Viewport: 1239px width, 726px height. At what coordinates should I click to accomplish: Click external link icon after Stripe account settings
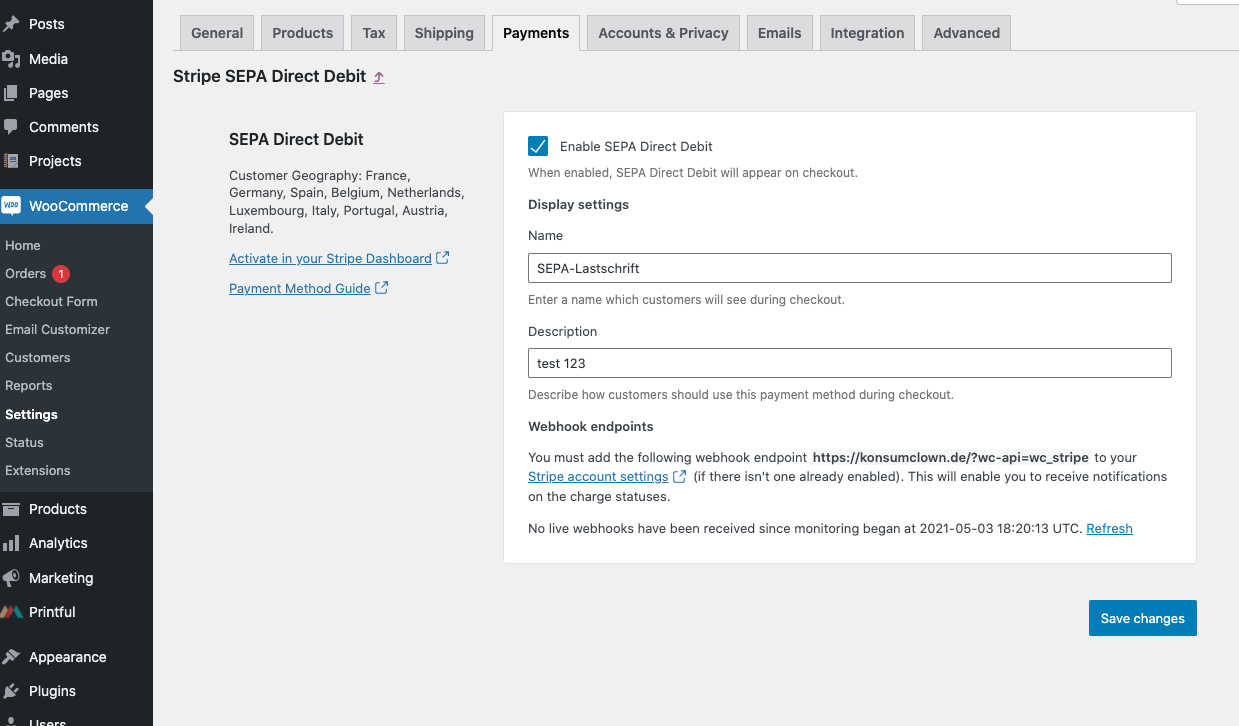pyautogui.click(x=680, y=477)
